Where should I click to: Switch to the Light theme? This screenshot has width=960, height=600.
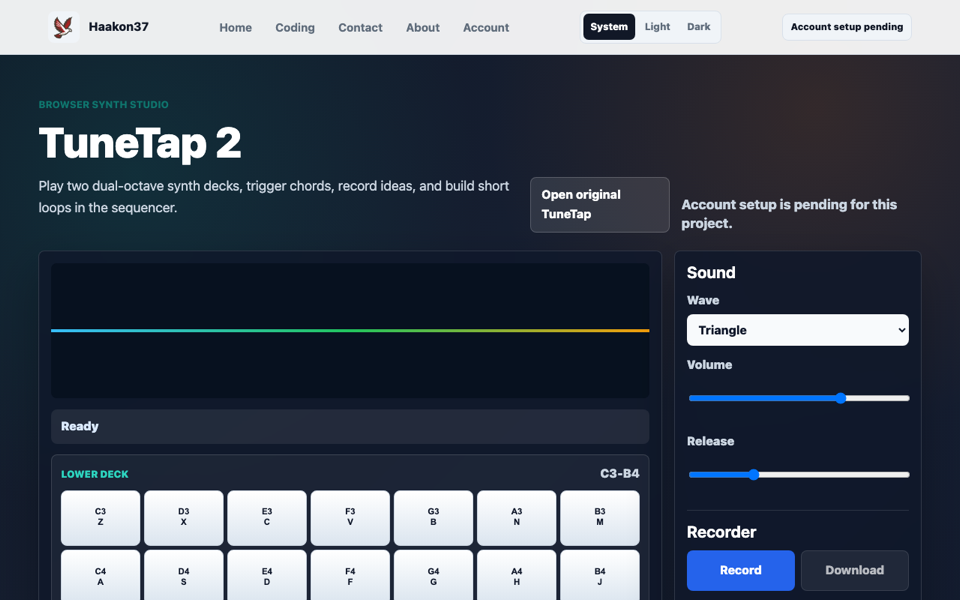coord(658,27)
